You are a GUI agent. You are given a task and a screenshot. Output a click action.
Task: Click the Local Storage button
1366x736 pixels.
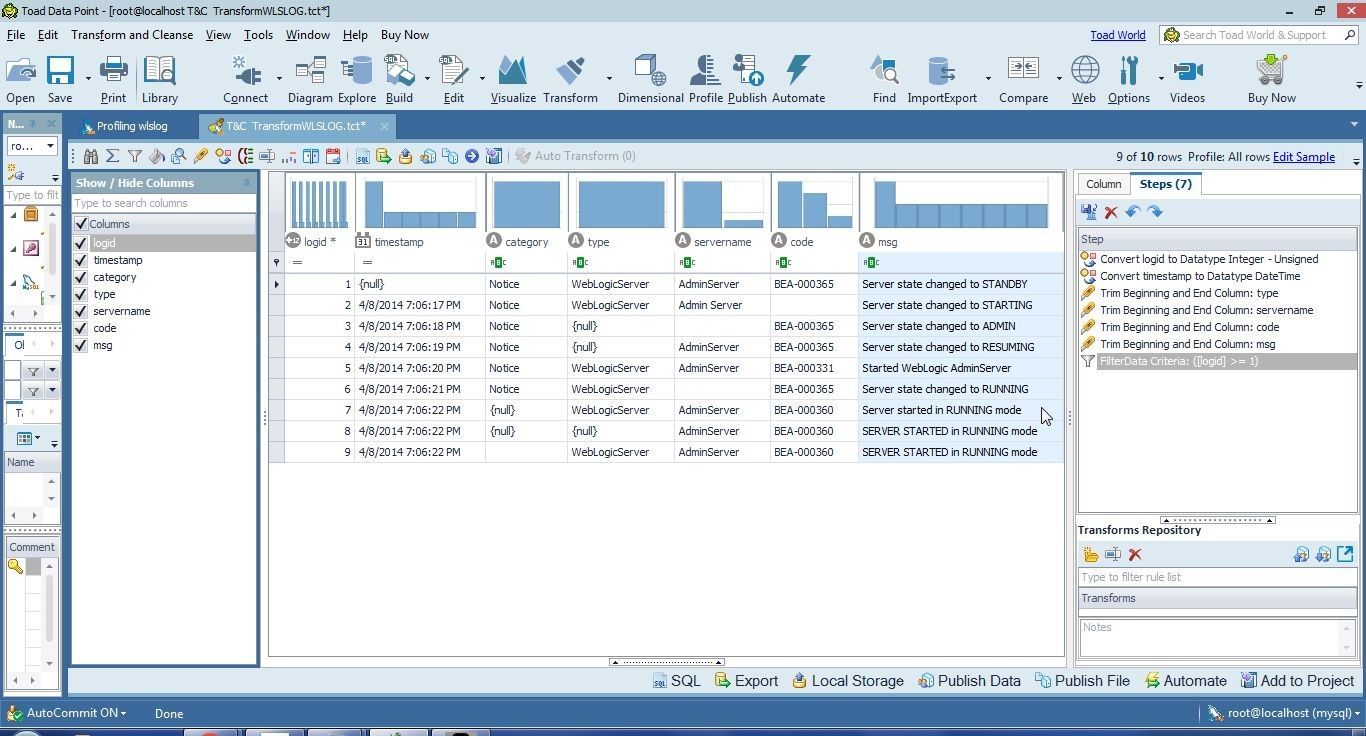[x=848, y=681]
